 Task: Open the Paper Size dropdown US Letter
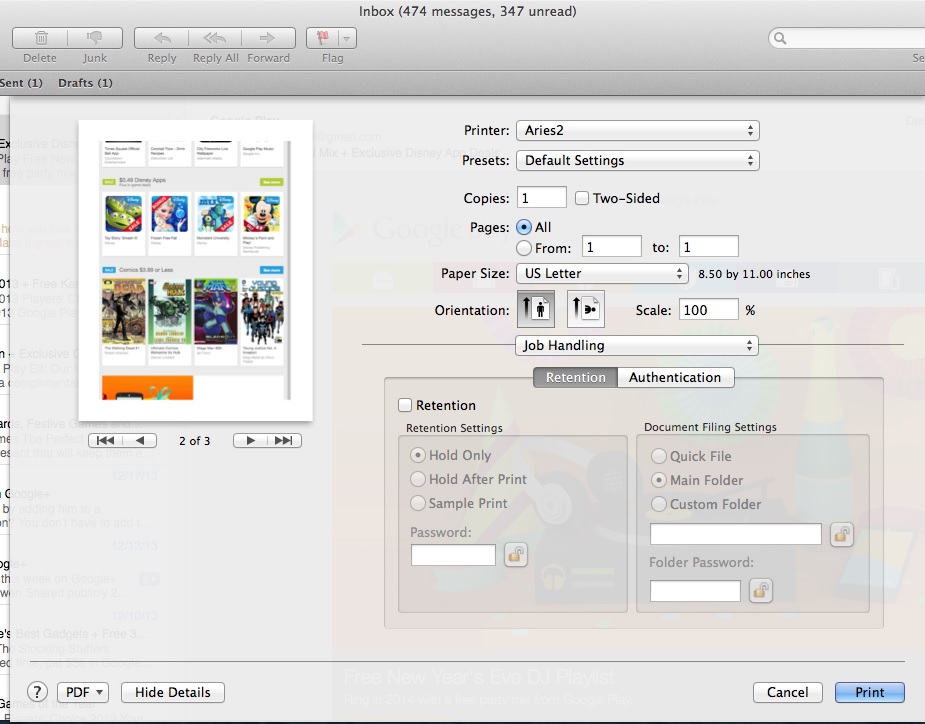pos(602,273)
